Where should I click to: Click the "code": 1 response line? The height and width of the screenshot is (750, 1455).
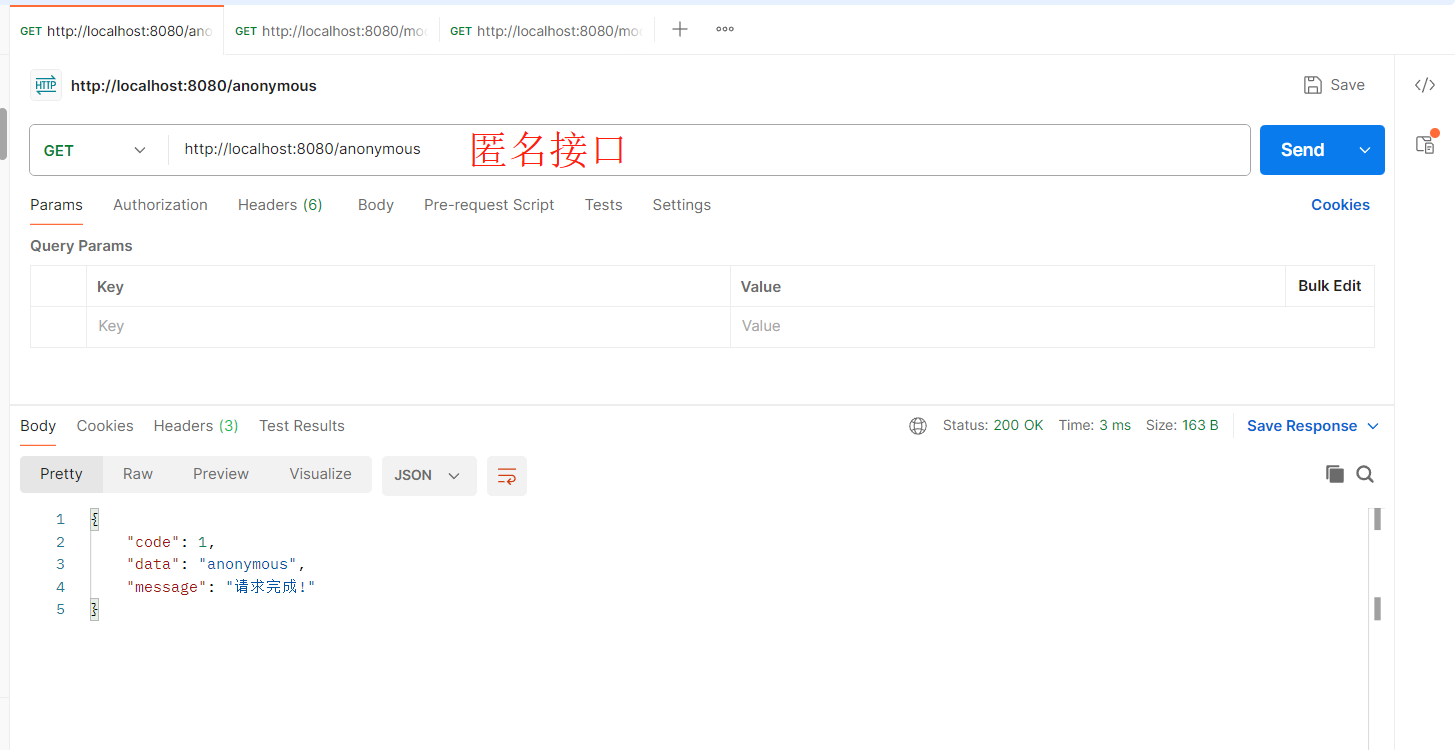[171, 542]
